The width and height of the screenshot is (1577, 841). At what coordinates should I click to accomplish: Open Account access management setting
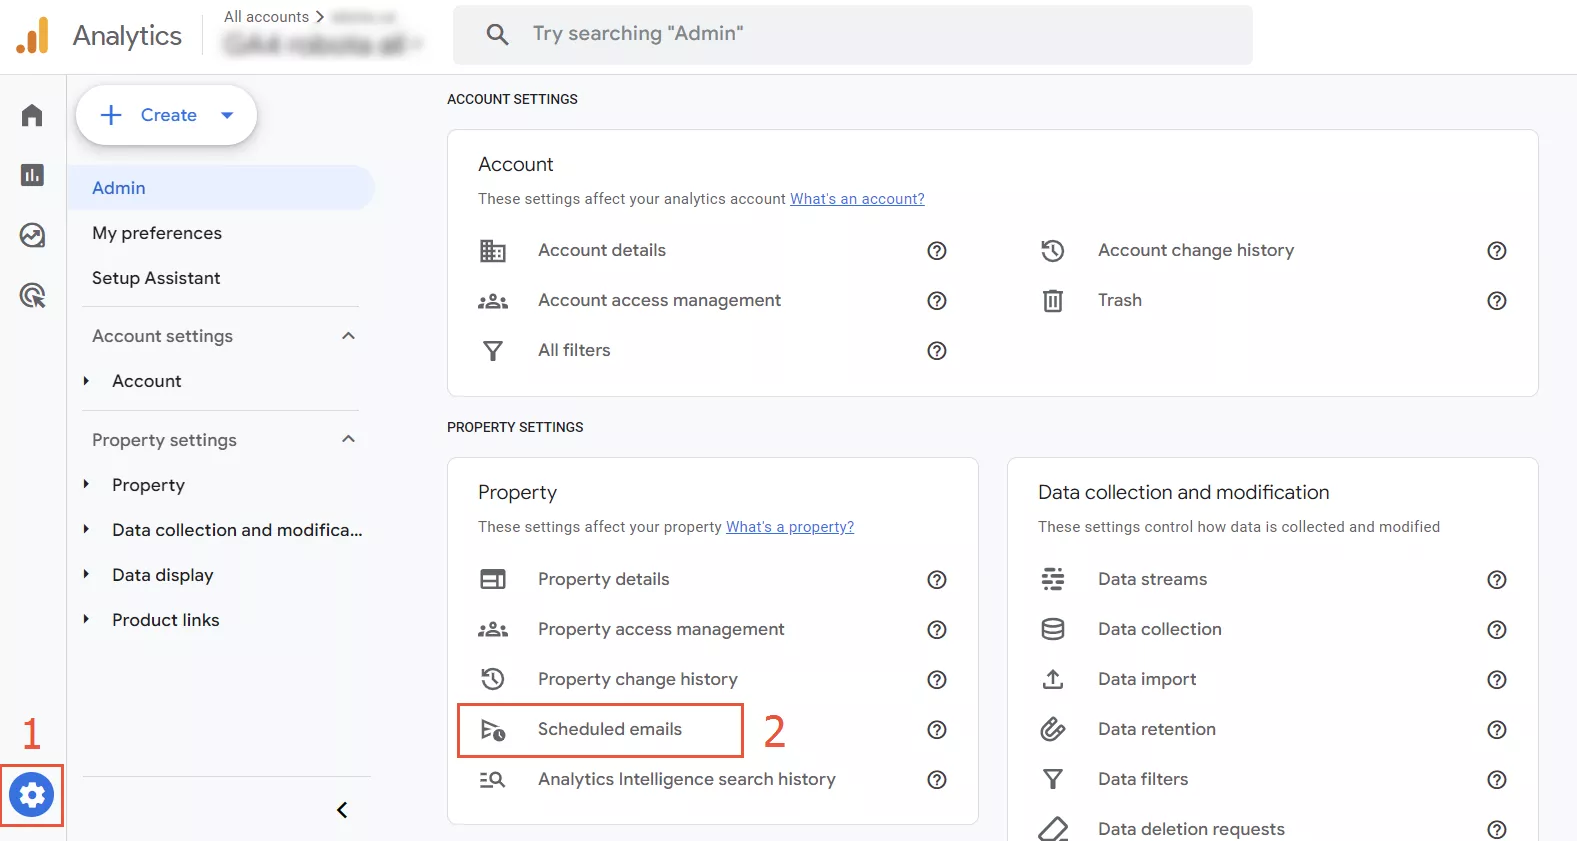pos(659,300)
